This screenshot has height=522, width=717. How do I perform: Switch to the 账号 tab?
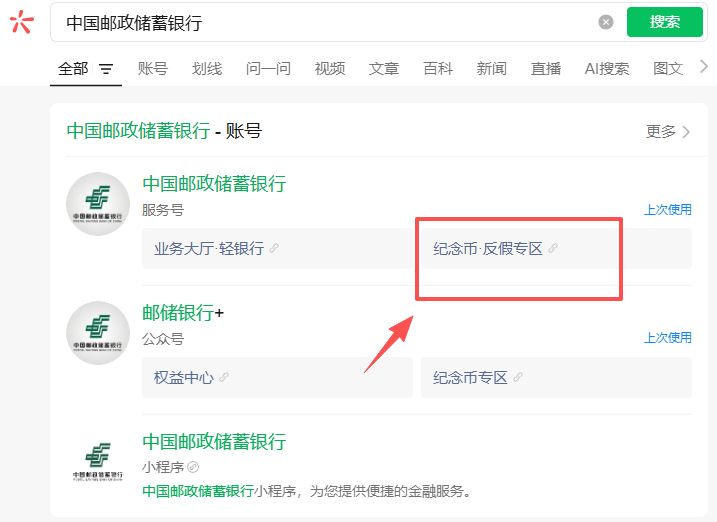click(x=153, y=69)
